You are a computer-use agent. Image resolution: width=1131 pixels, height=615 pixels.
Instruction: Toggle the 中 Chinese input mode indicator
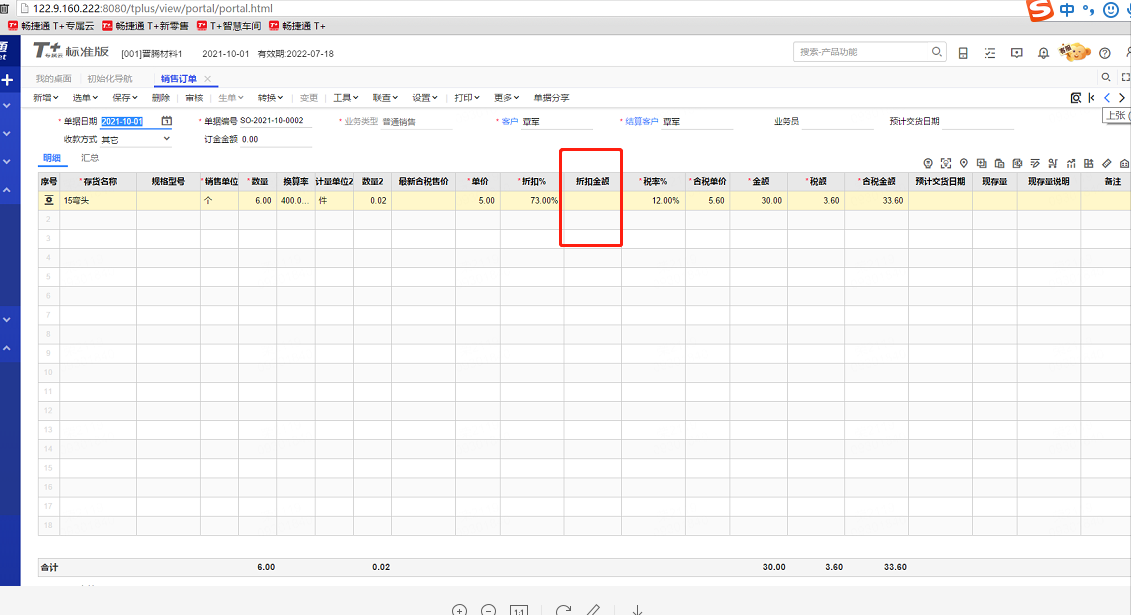(x=1067, y=9)
